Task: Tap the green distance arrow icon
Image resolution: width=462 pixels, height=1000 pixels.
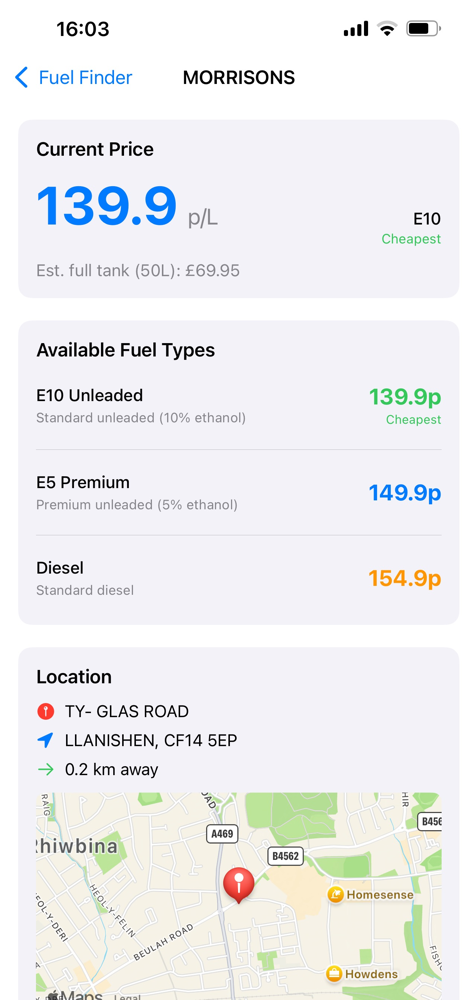Action: (45, 770)
